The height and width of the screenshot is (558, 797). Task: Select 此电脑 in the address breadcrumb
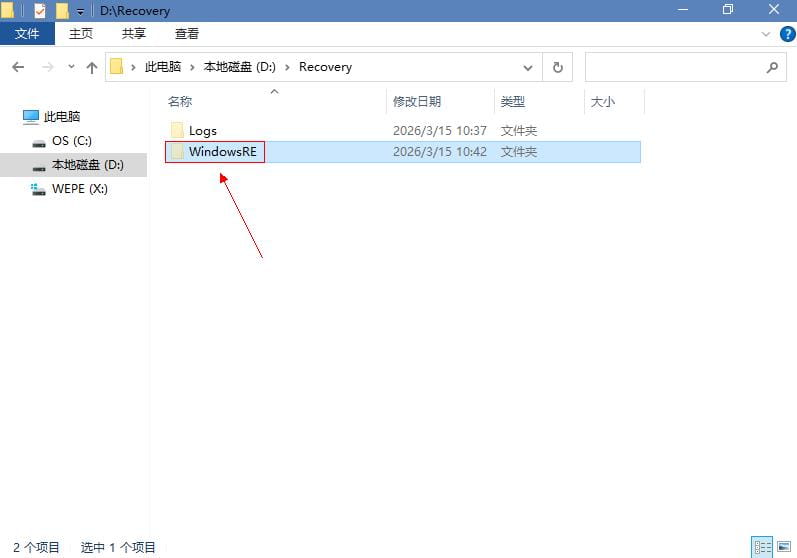tap(163, 67)
